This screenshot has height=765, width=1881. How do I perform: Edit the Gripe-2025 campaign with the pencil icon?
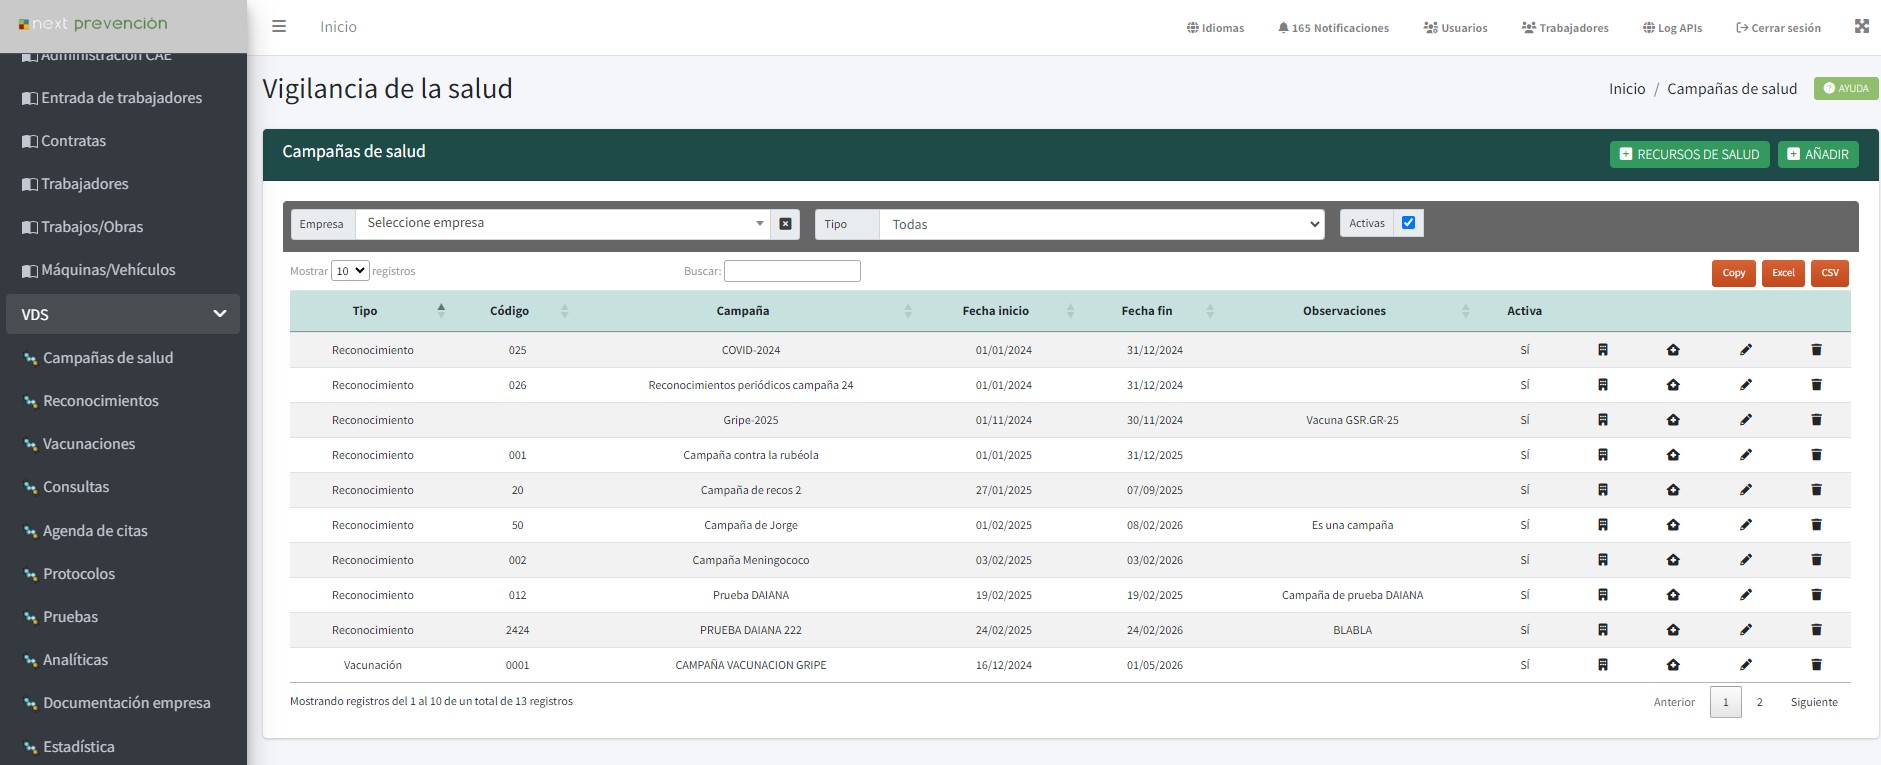[1746, 420]
